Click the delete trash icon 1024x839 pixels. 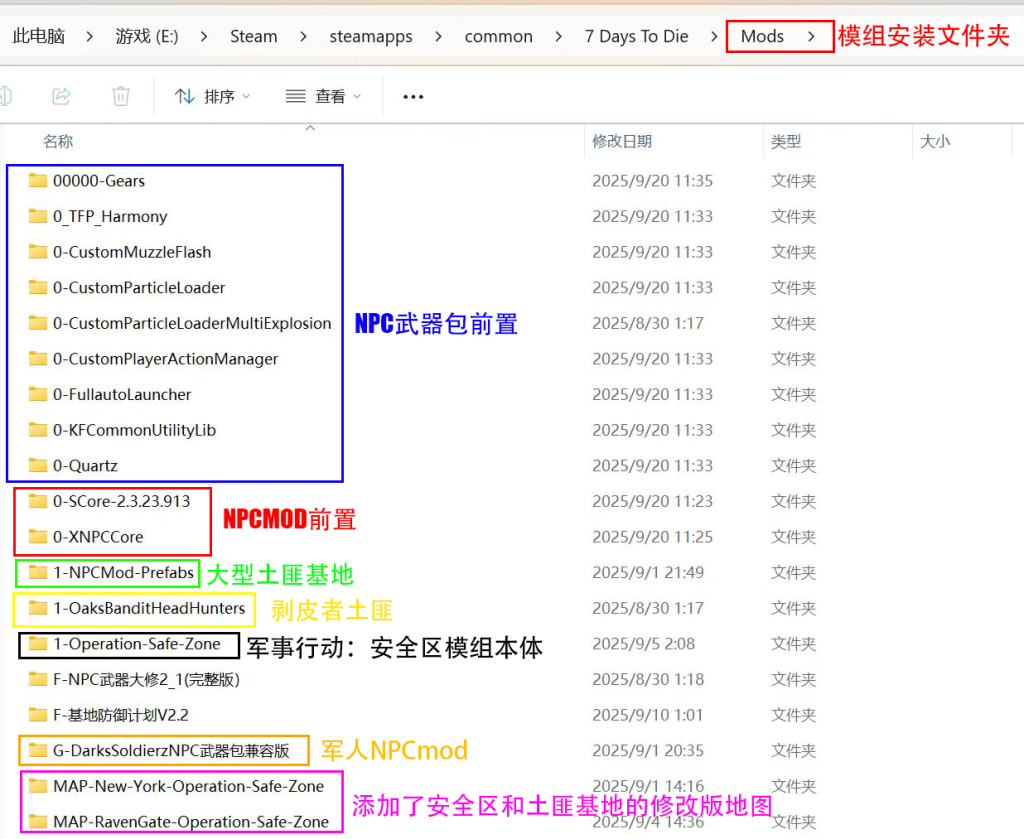coord(121,96)
